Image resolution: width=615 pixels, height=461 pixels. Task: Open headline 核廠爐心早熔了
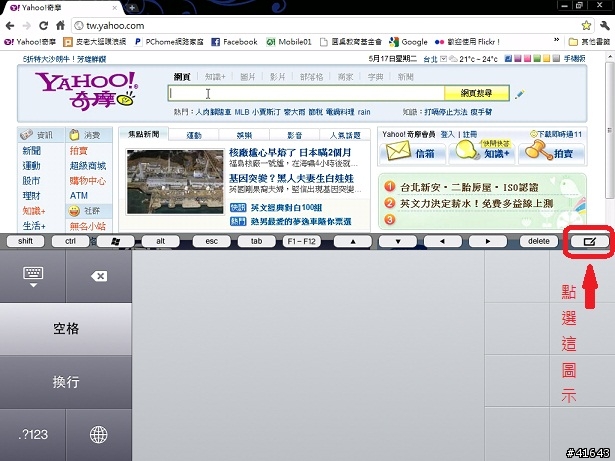[290, 152]
